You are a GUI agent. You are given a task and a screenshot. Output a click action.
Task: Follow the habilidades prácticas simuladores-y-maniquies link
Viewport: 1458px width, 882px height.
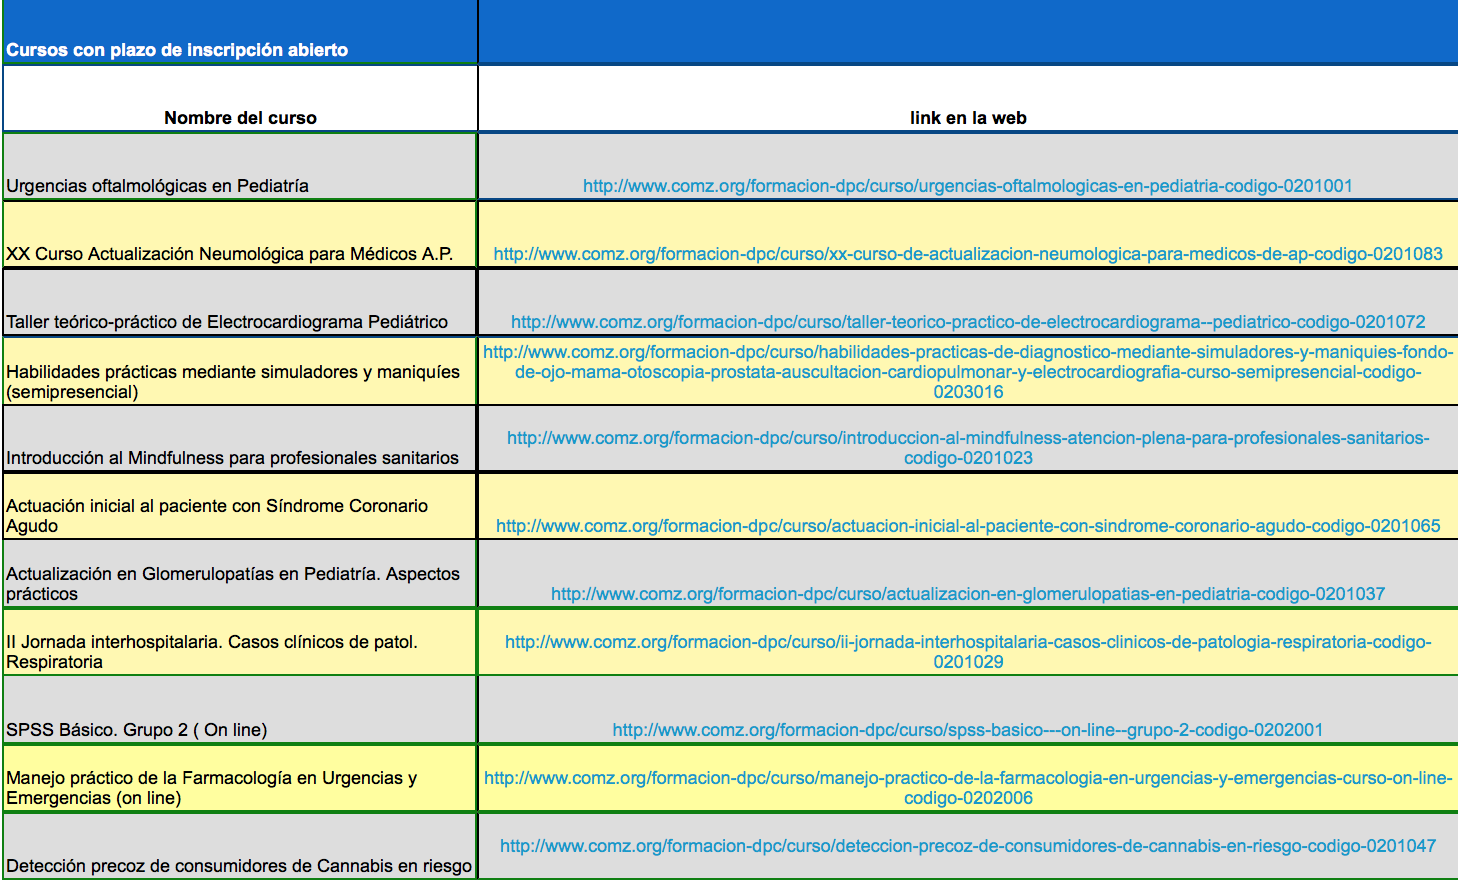click(x=967, y=372)
